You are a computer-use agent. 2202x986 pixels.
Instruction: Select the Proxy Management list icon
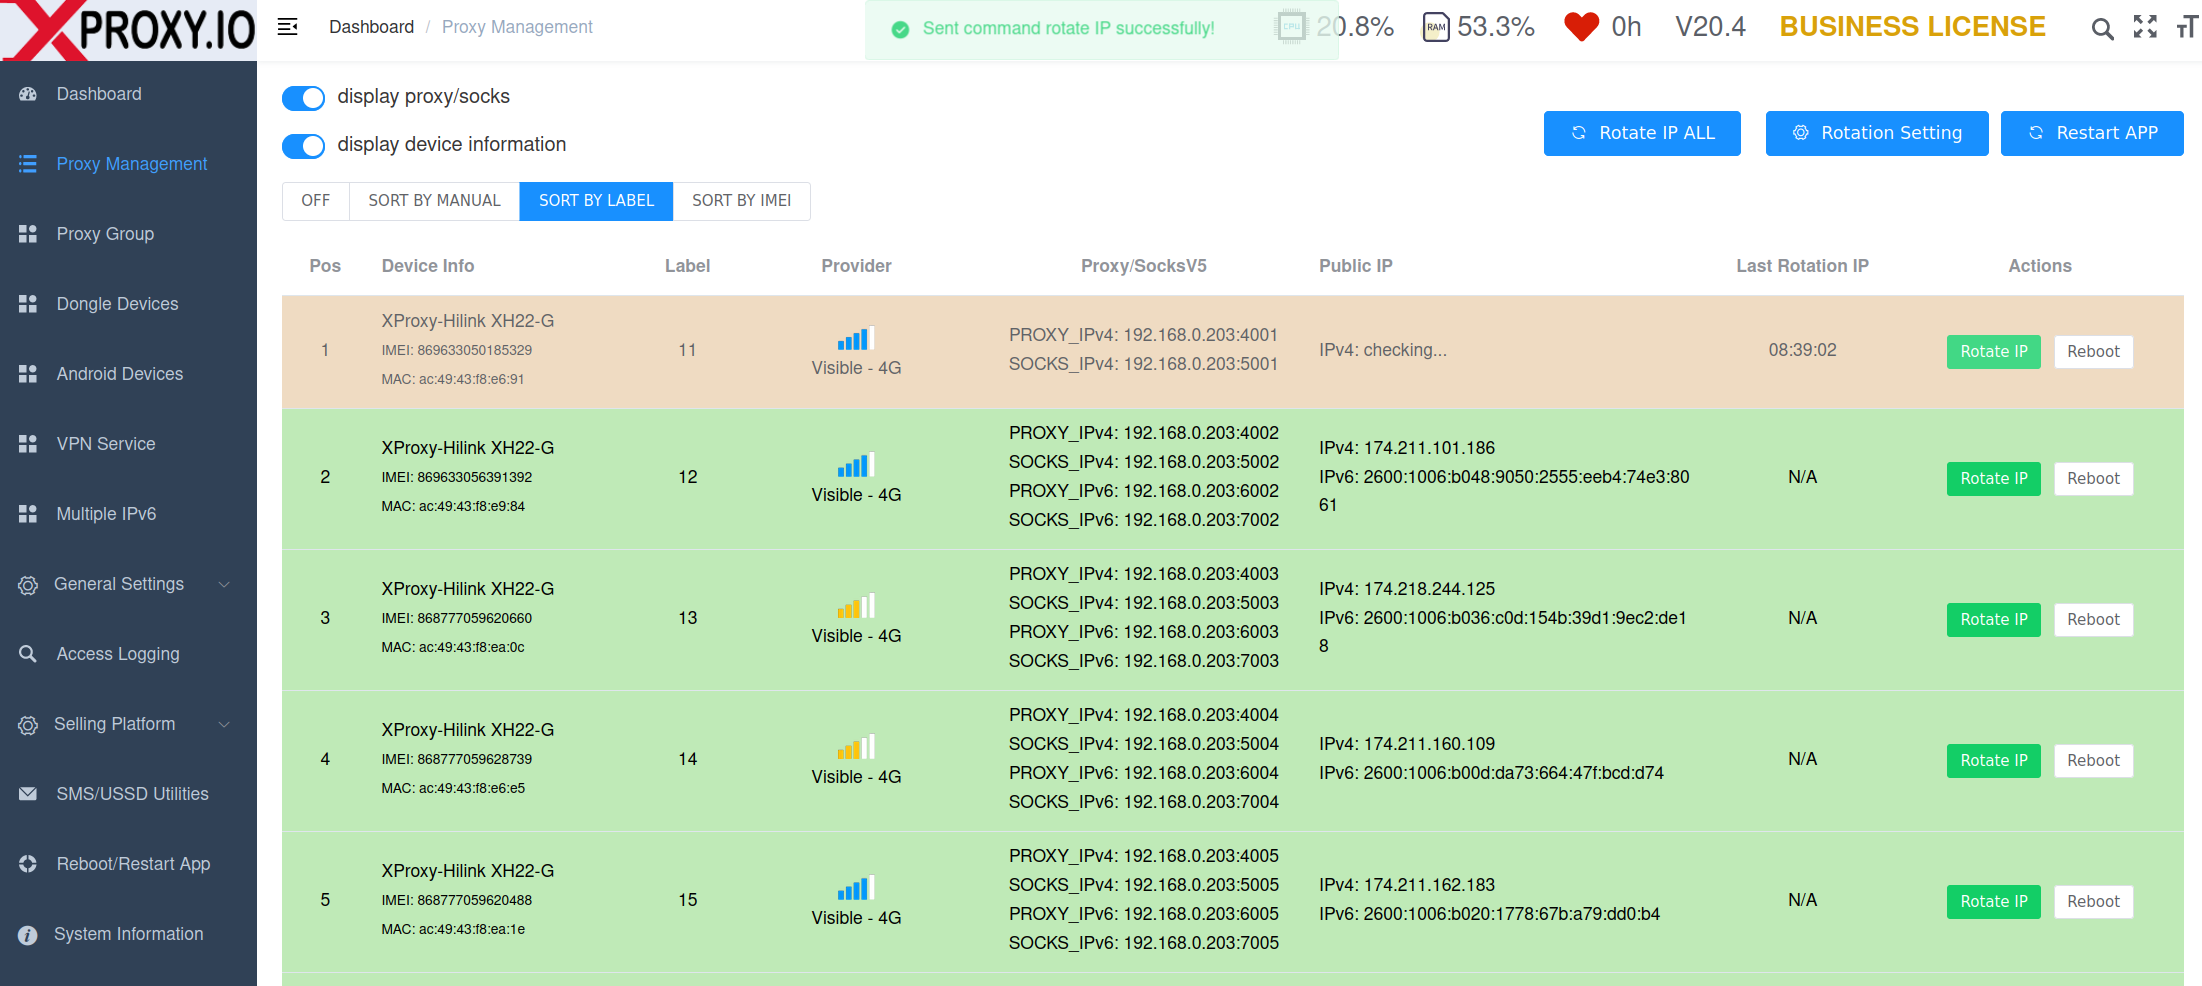[28, 164]
